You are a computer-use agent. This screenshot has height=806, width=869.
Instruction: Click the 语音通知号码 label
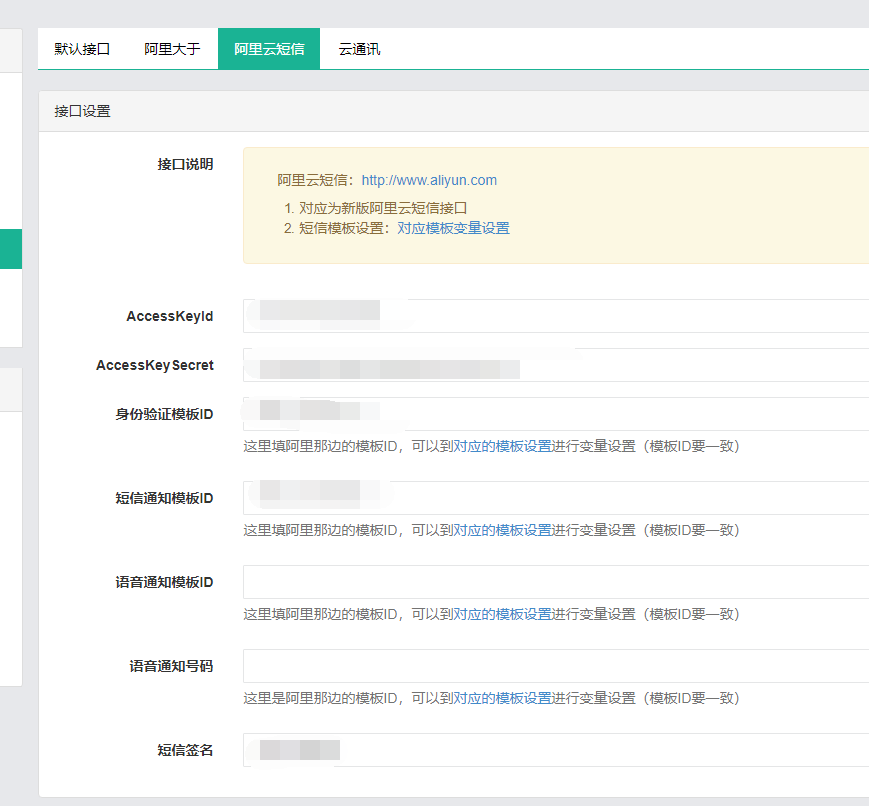pos(171,666)
